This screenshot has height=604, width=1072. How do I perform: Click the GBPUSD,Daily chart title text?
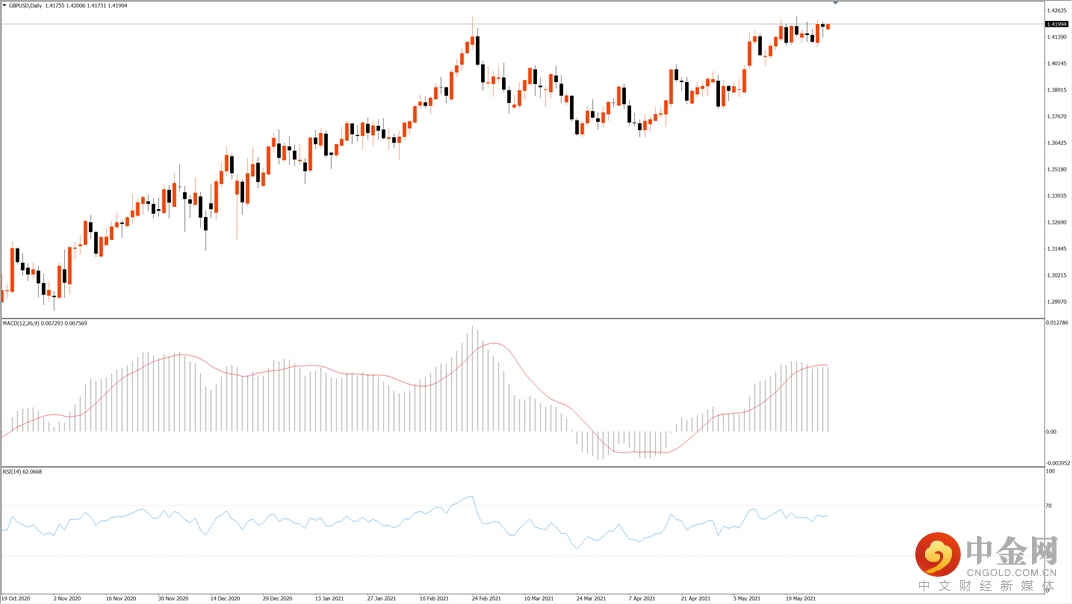pyautogui.click(x=25, y=5)
